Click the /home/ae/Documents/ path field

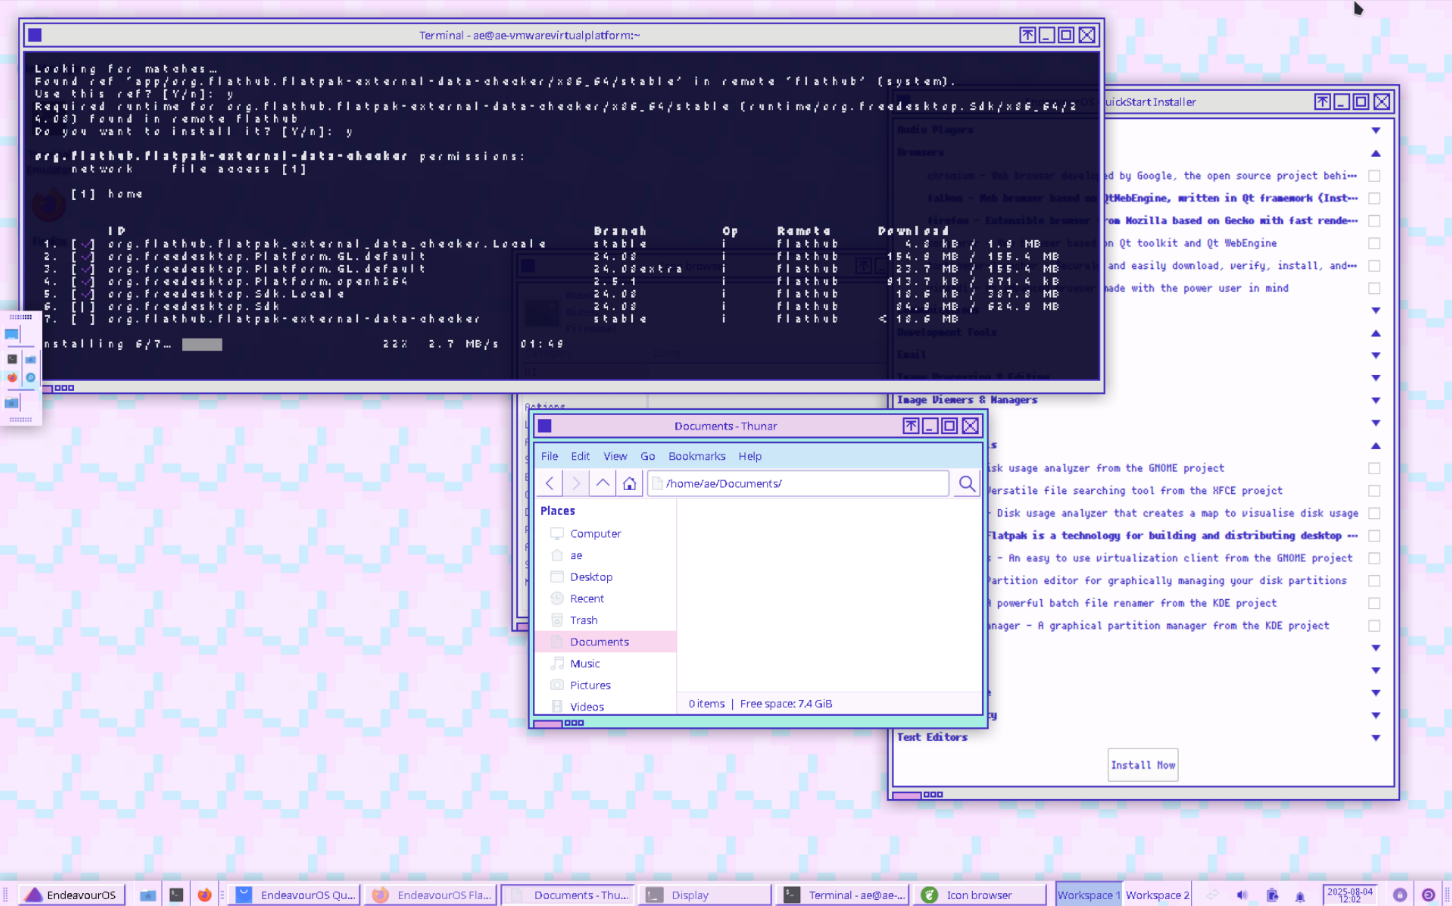click(798, 484)
